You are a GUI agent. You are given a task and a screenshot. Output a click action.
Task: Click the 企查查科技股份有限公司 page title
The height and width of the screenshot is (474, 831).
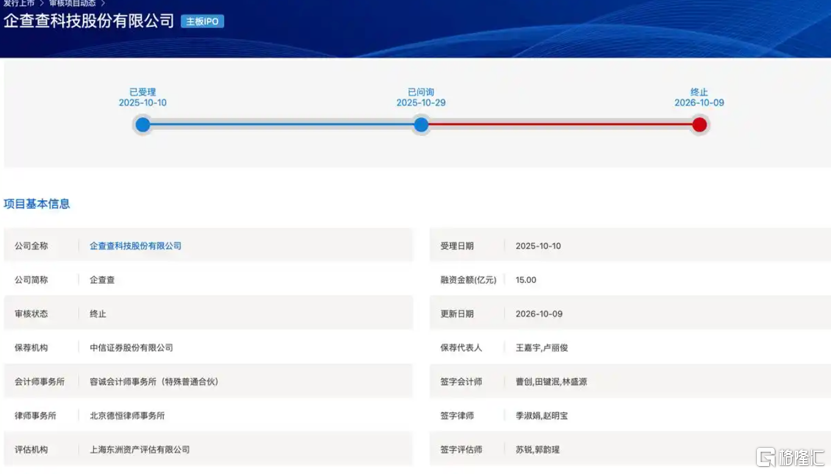click(x=89, y=21)
